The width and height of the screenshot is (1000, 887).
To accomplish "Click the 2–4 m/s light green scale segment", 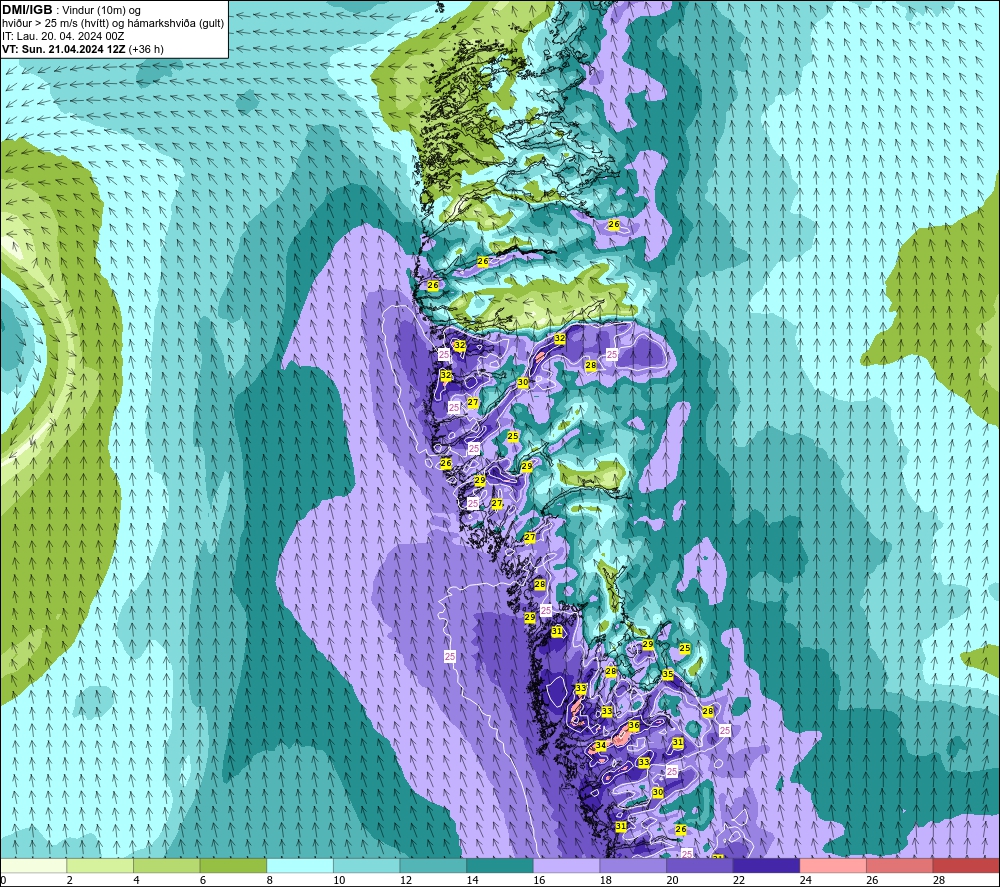I will (x=100, y=865).
